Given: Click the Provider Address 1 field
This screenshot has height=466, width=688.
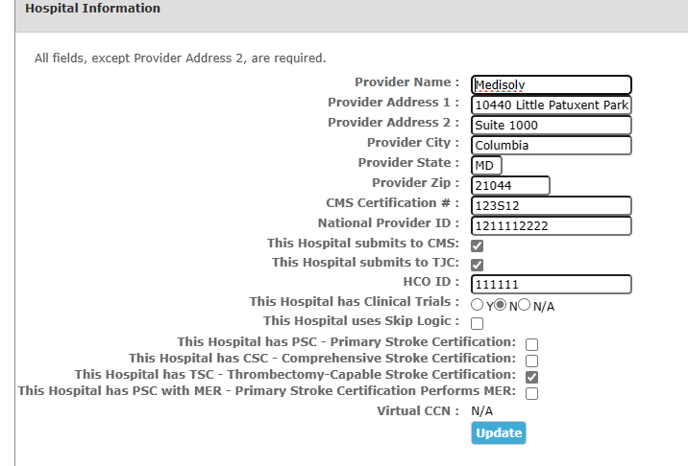Looking at the screenshot, I should [x=552, y=105].
